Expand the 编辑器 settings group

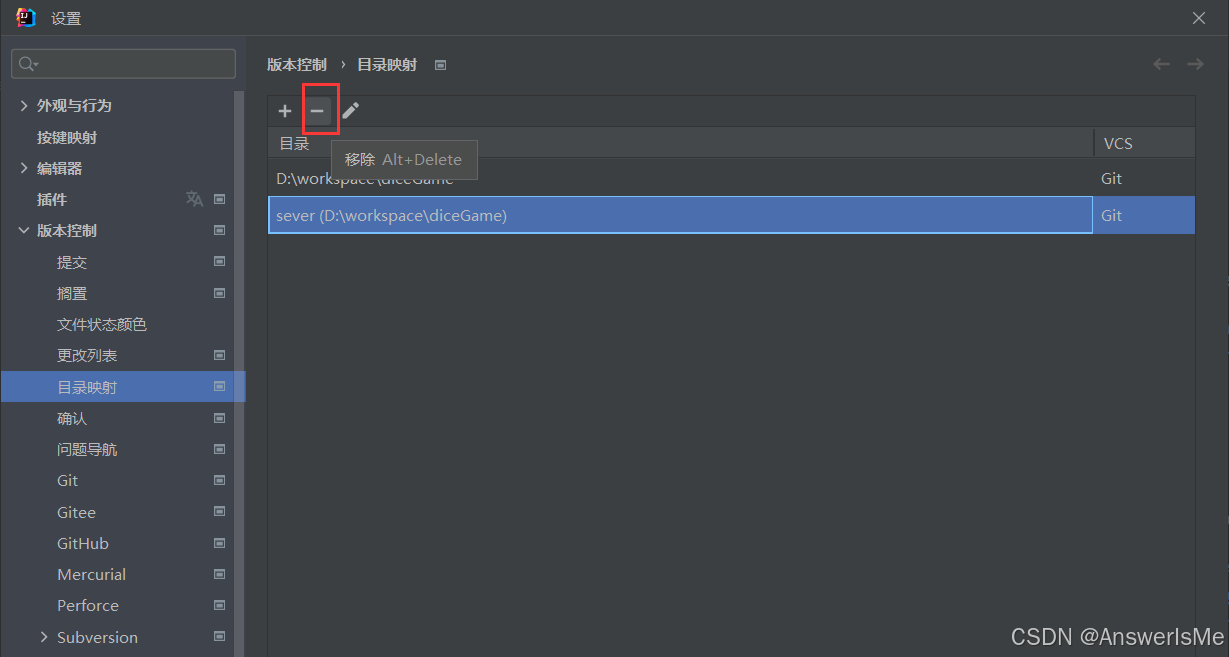pos(25,168)
